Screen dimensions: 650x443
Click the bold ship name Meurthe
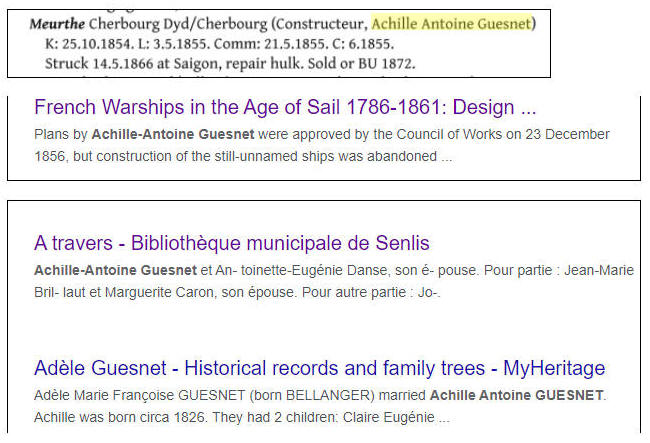coord(57,24)
